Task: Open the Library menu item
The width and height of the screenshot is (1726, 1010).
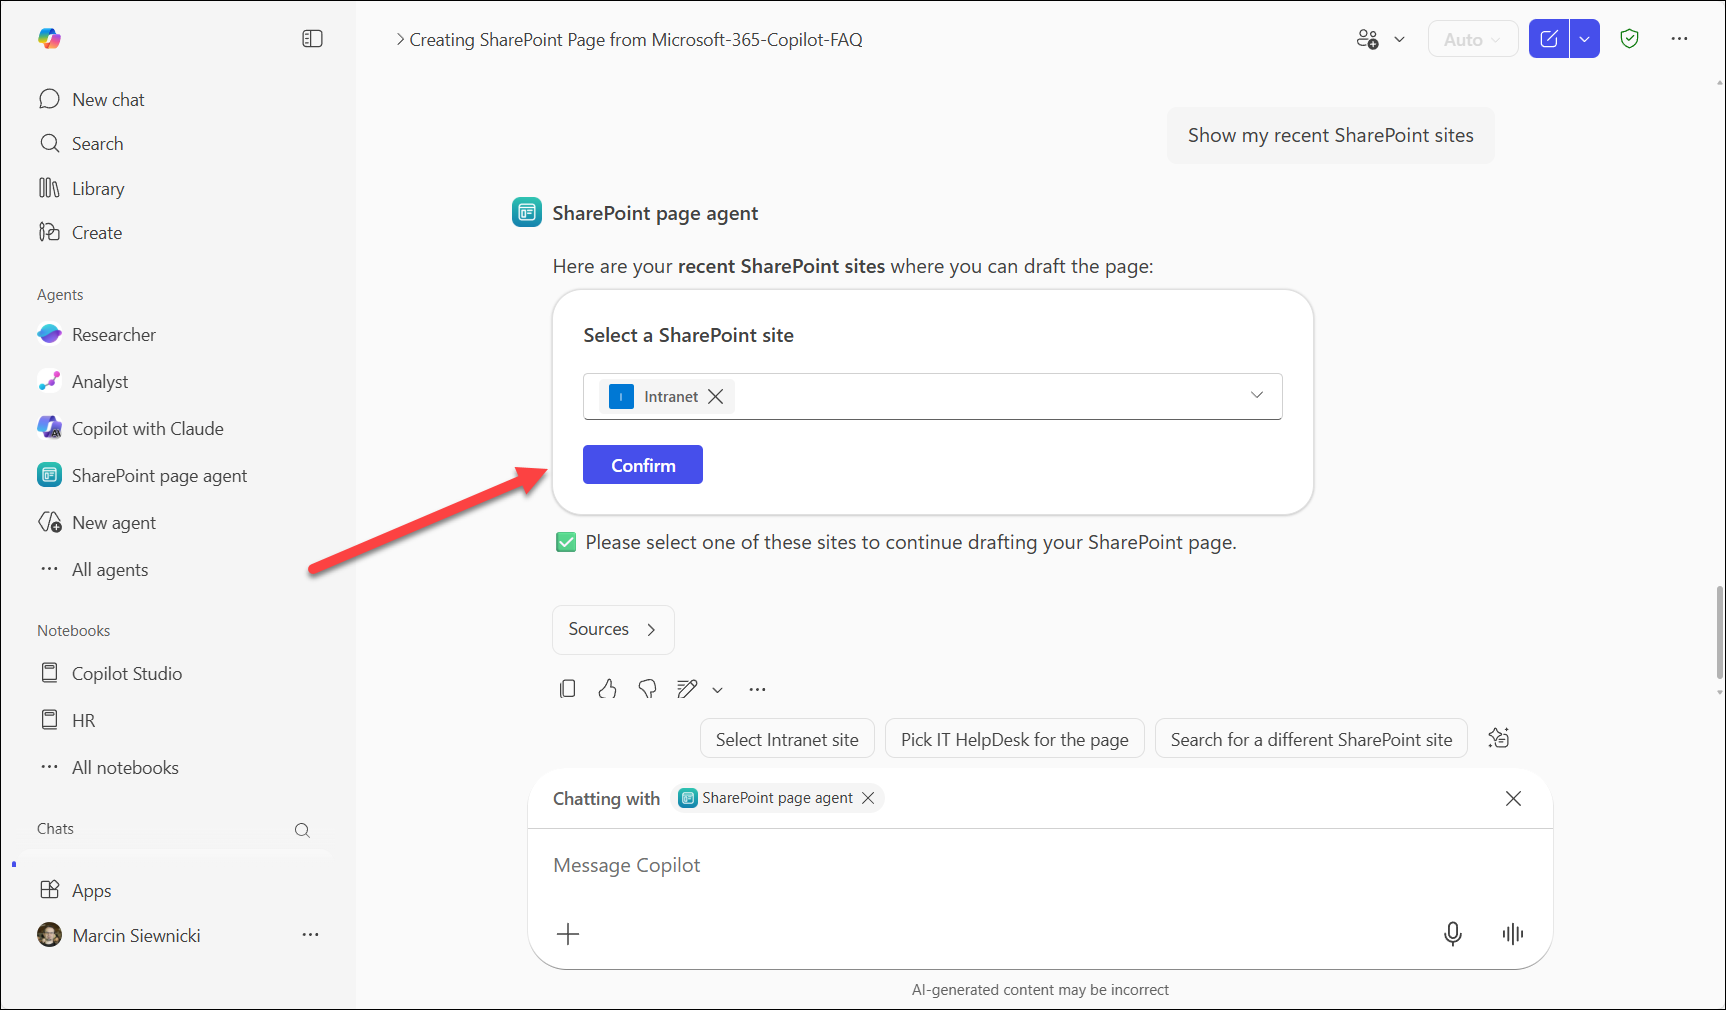Action: pyautogui.click(x=98, y=189)
